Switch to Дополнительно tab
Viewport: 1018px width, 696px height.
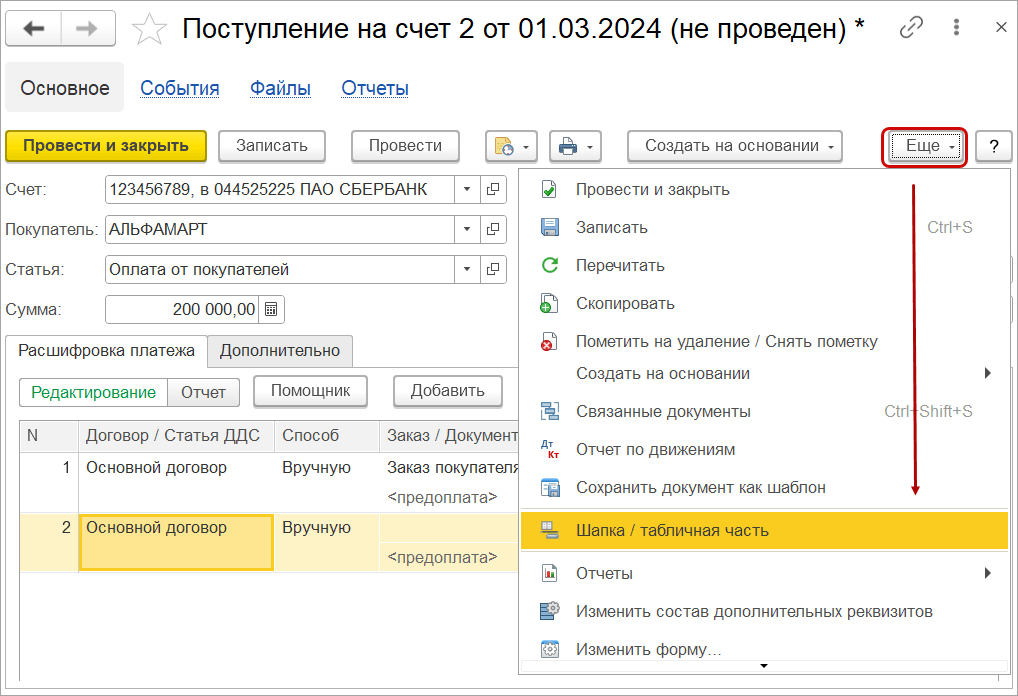tap(280, 351)
